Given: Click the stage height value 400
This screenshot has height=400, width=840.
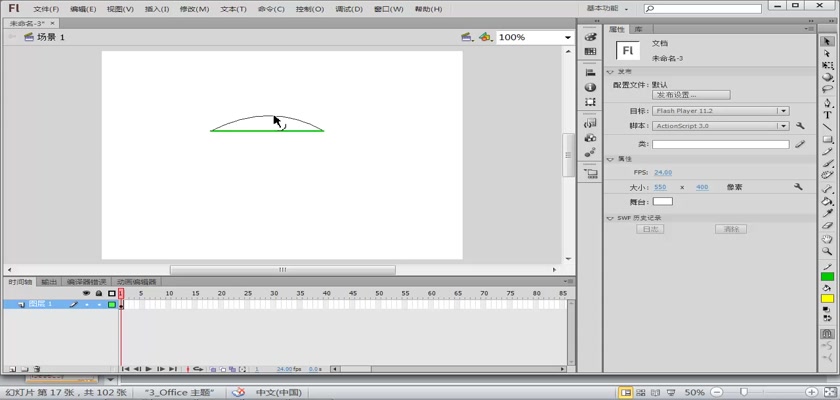Looking at the screenshot, I should [x=702, y=187].
